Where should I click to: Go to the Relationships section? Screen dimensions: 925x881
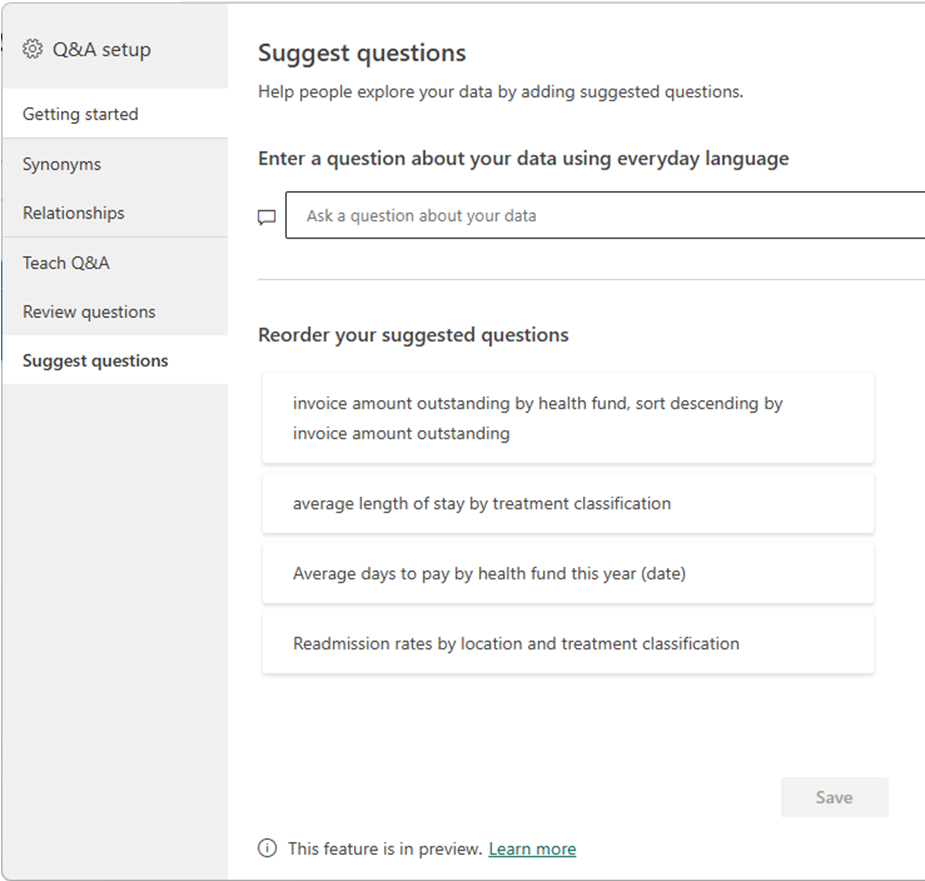click(74, 213)
